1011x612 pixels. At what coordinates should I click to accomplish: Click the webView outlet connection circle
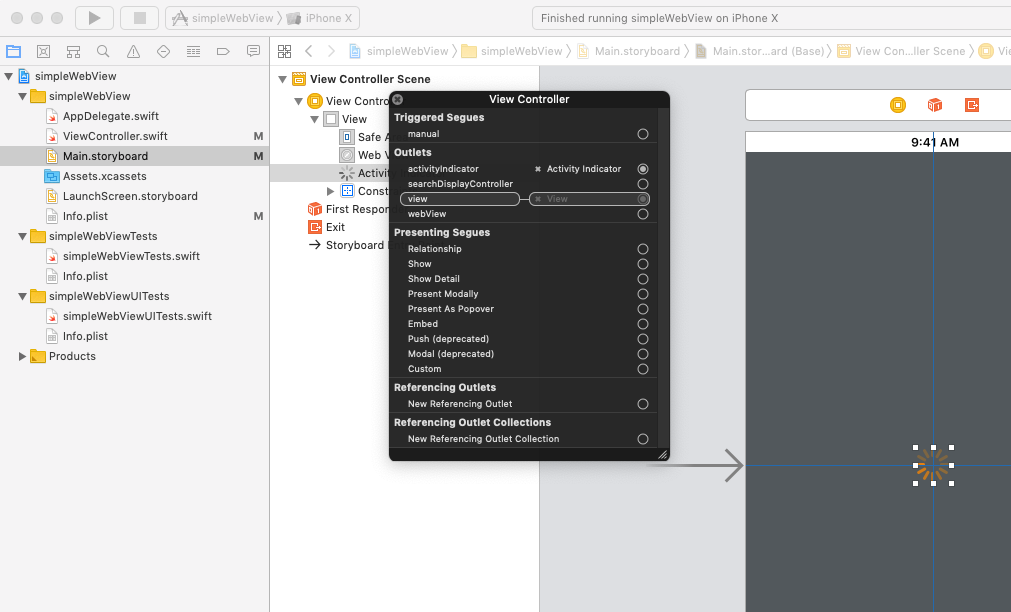[643, 214]
